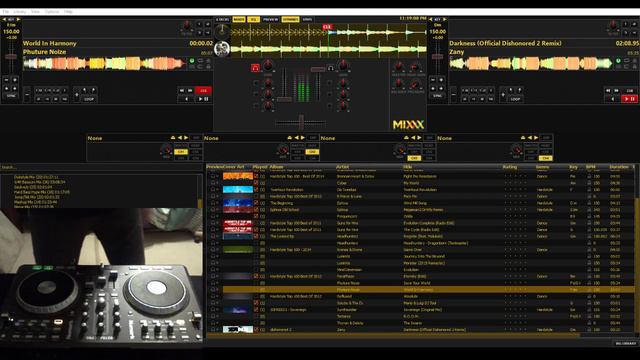The image size is (640, 360).
Task: Toggle the MIXER section button
Action: 239,19
